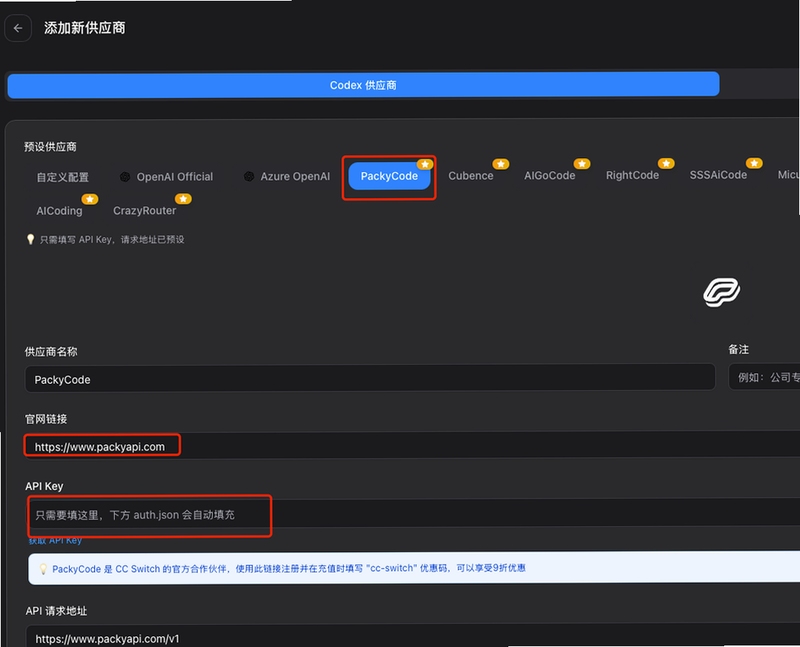
Task: Click the back arrow button
Action: (x=18, y=28)
